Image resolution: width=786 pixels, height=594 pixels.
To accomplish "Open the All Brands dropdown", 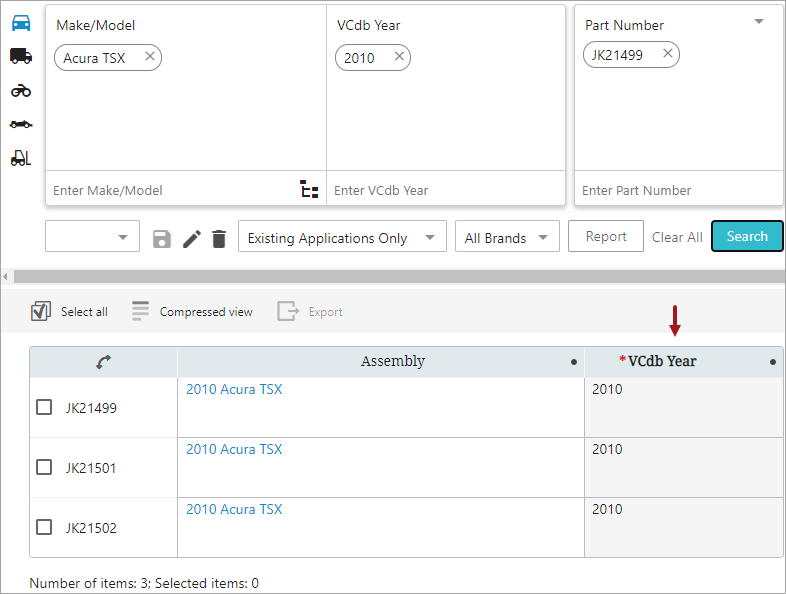I will (507, 237).
